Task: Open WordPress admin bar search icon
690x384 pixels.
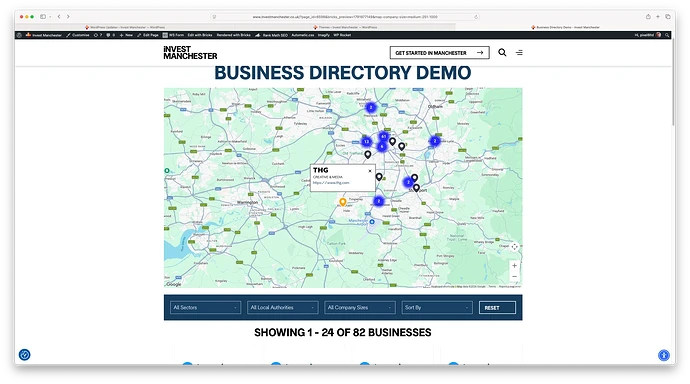Action: coord(667,35)
